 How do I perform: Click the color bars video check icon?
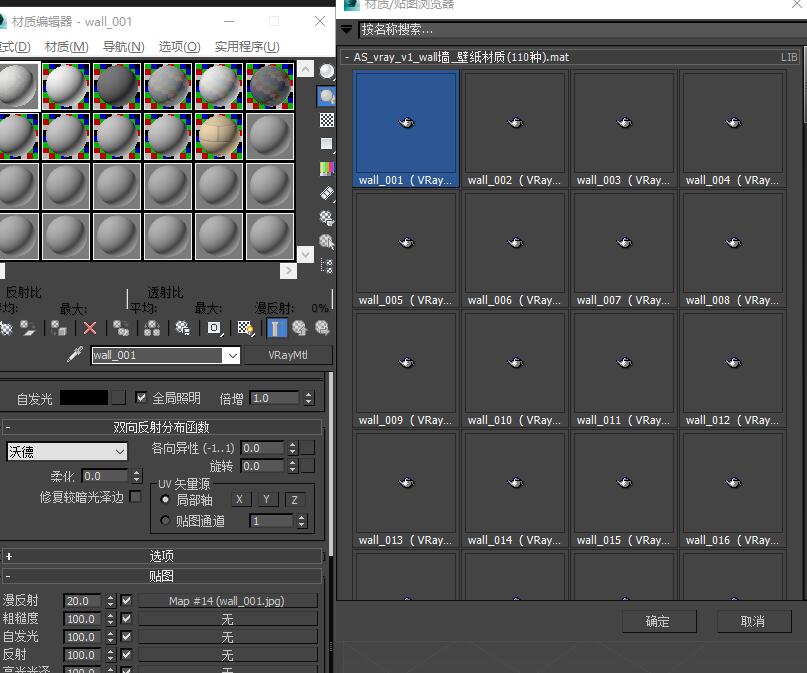[x=327, y=168]
